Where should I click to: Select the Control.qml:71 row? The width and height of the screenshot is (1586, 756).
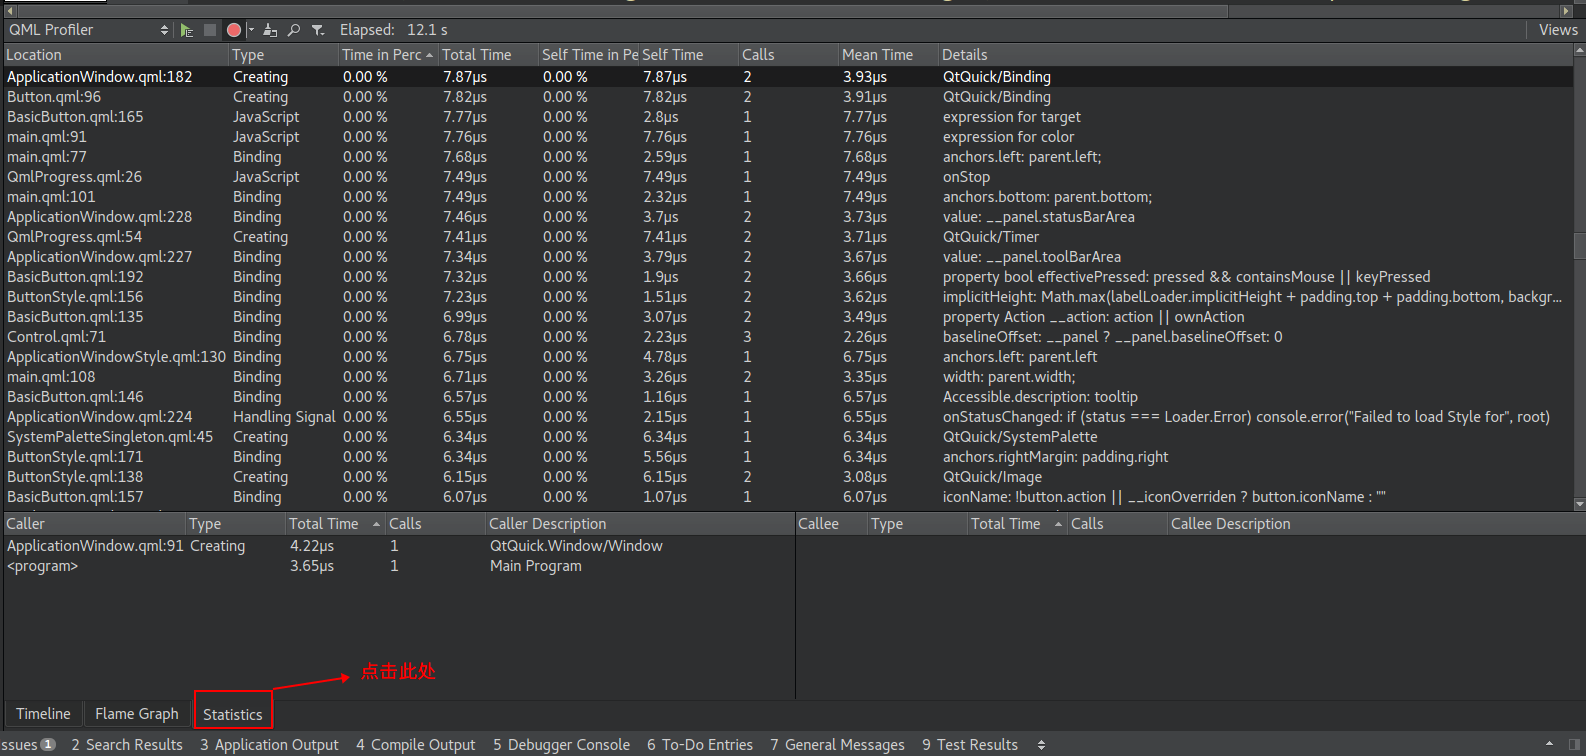point(788,337)
